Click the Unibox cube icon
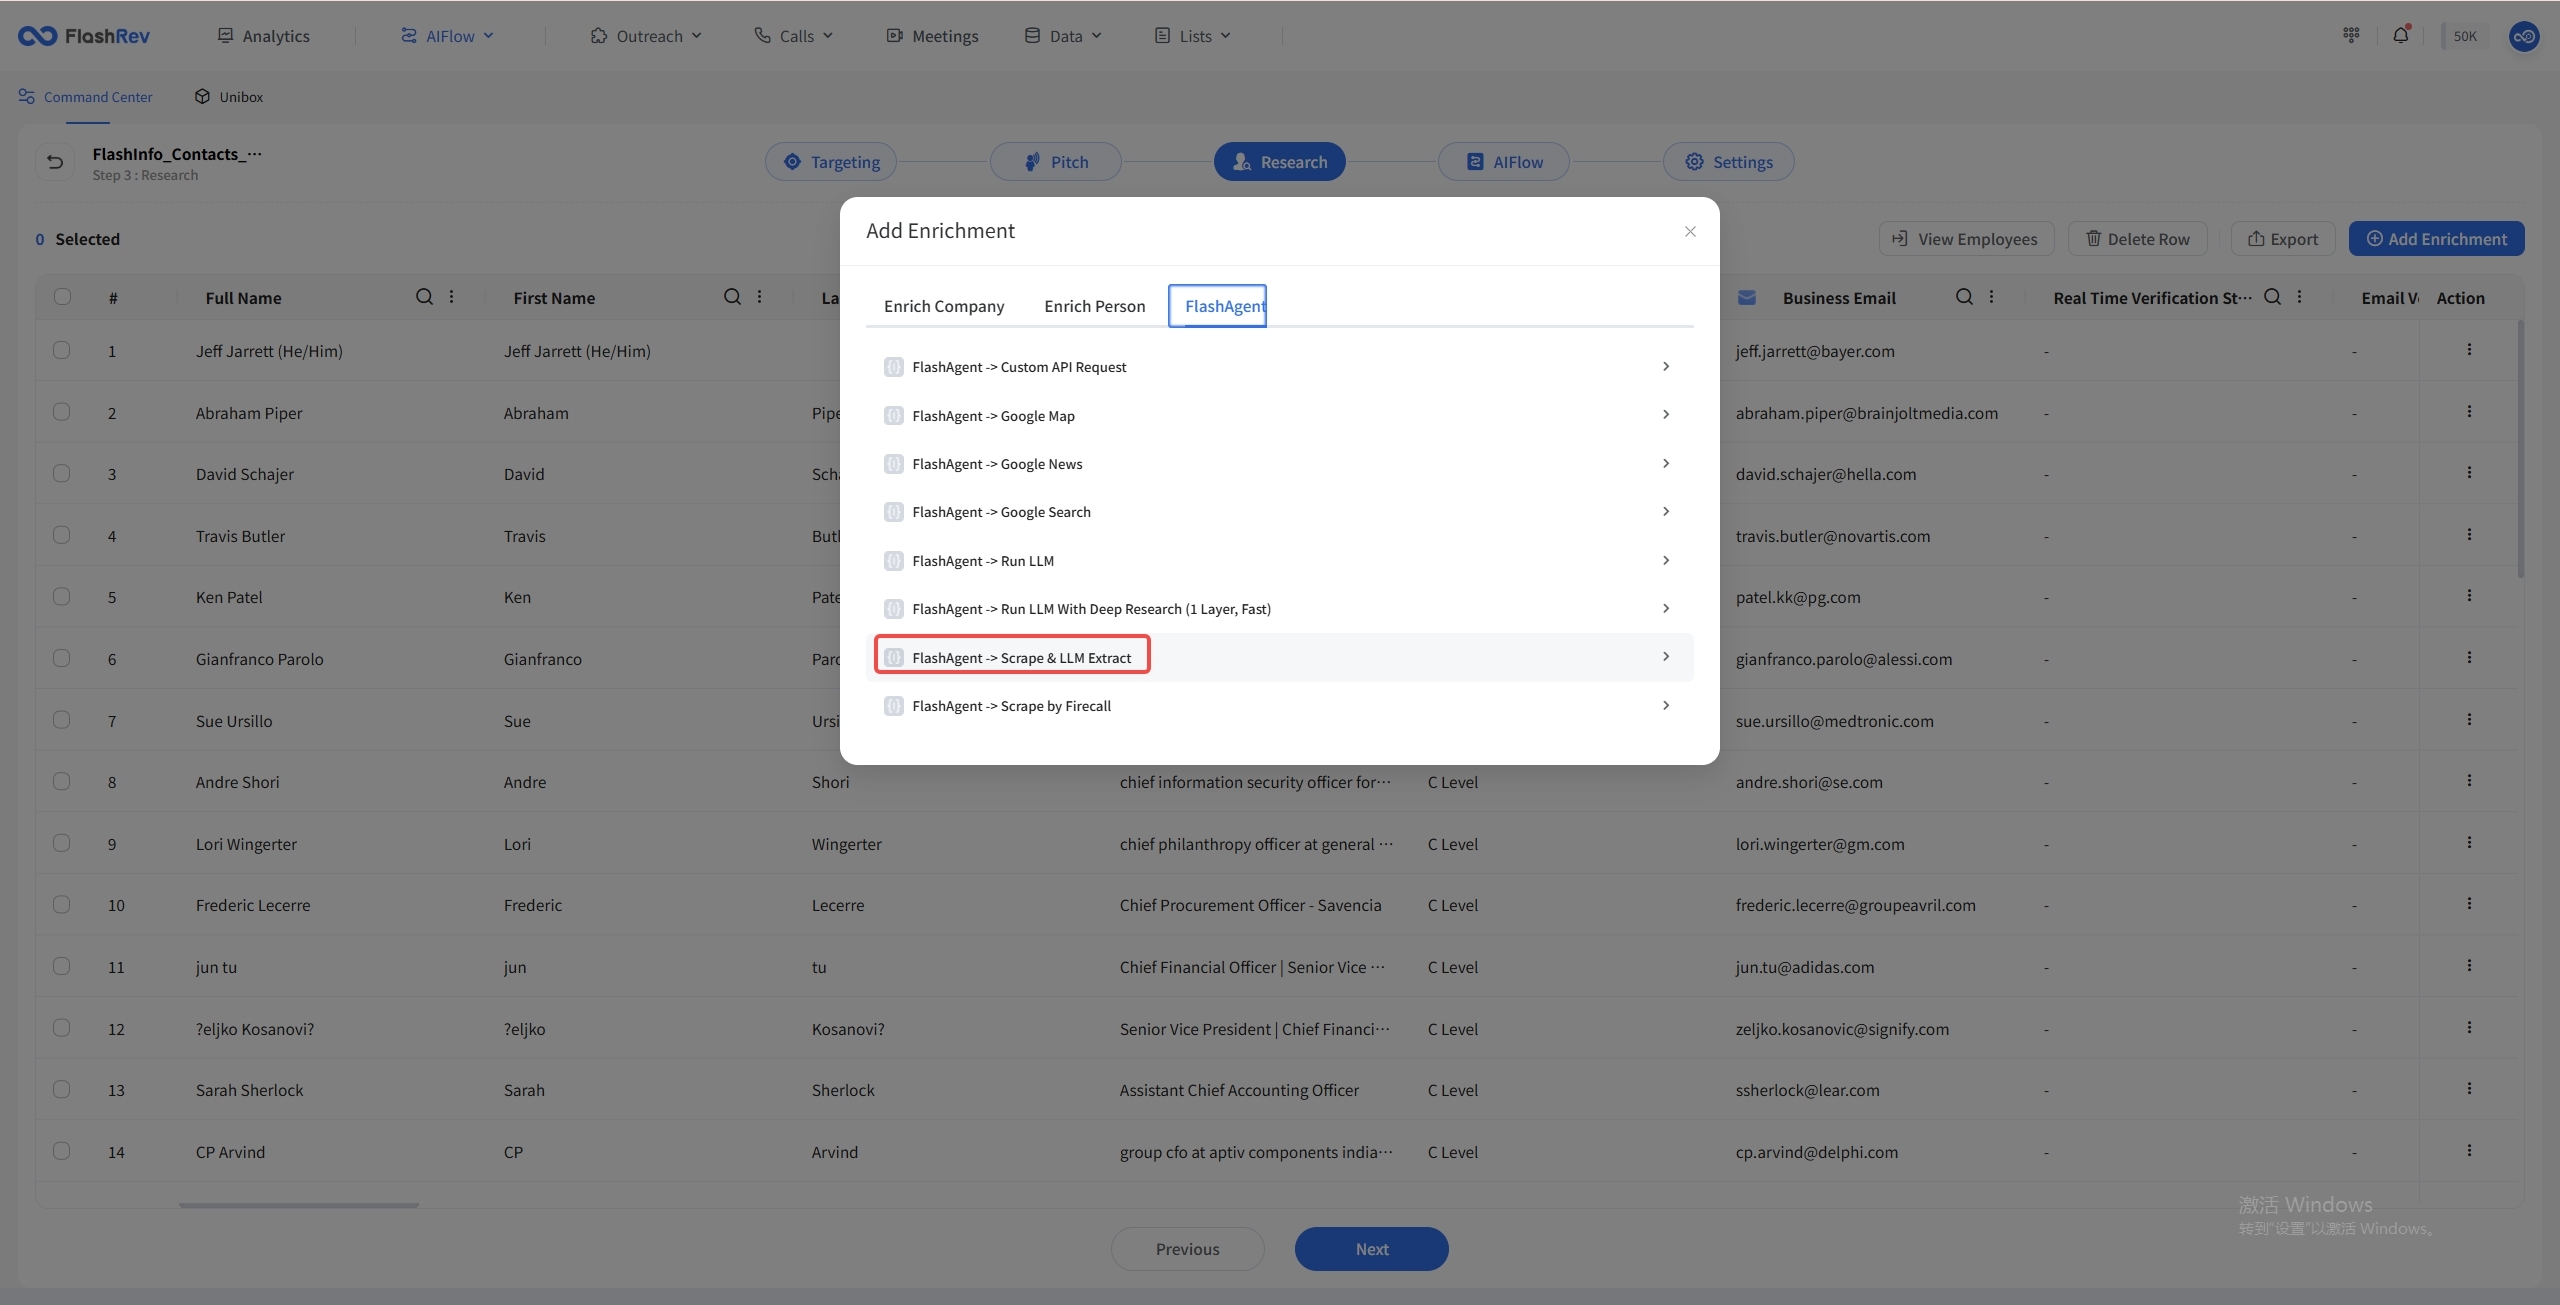The width and height of the screenshot is (2560, 1305). tap(202, 97)
